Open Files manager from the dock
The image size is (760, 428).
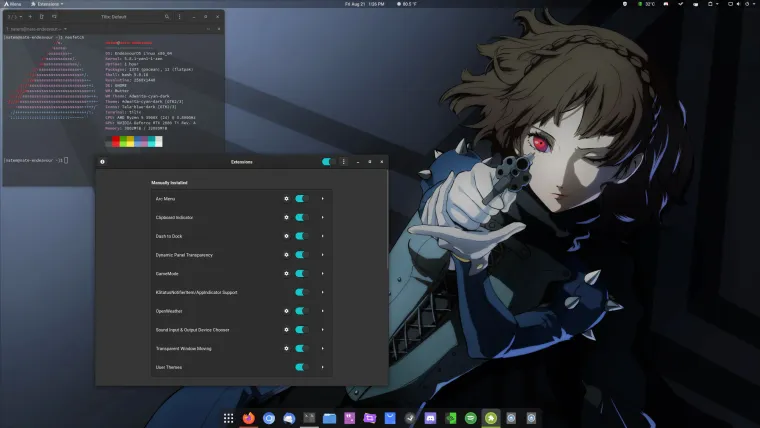pyautogui.click(x=329, y=418)
